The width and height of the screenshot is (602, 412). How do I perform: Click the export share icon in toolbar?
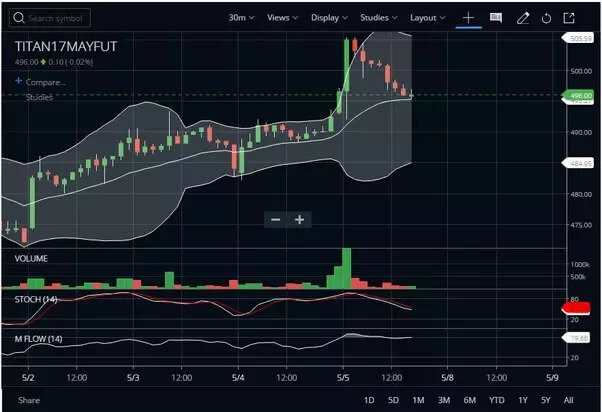pos(569,18)
